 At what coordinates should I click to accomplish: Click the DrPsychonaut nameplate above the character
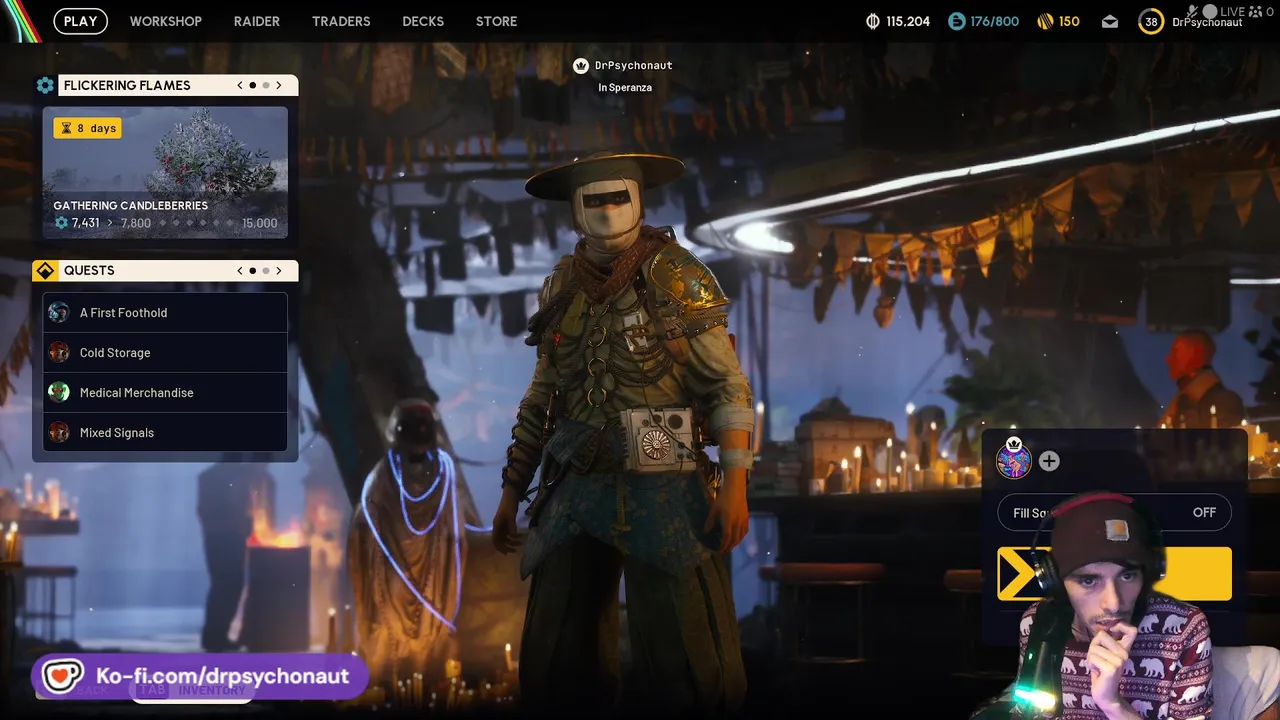634,65
